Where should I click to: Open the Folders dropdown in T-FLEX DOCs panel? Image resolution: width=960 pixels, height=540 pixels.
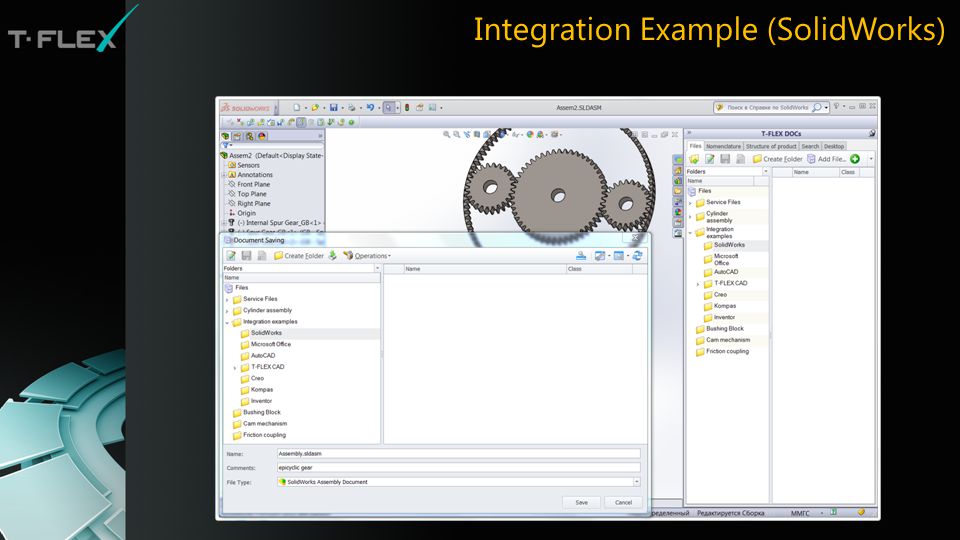tap(766, 171)
